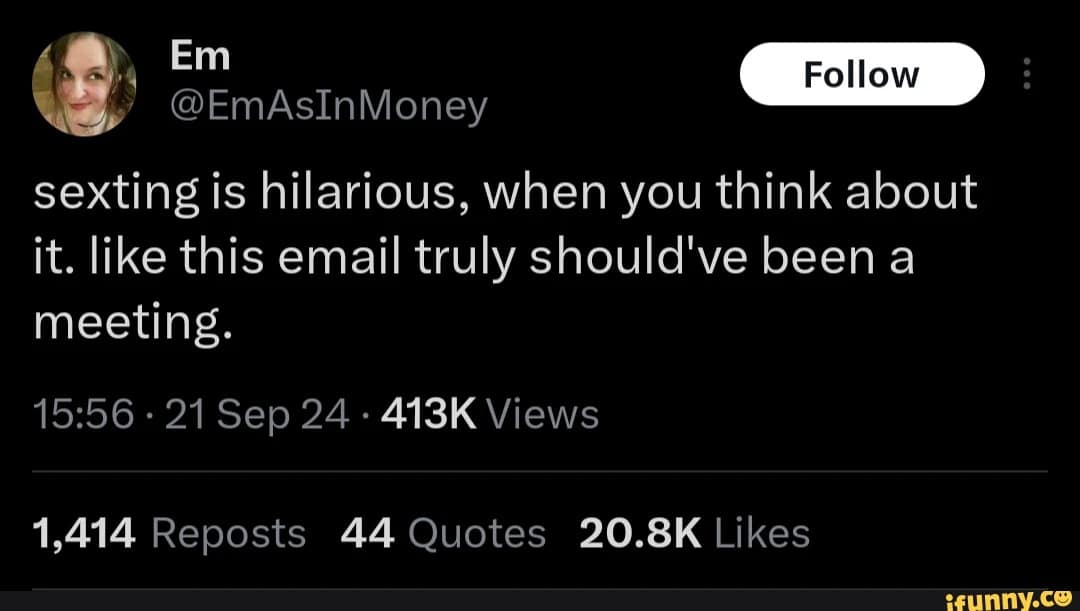Viewport: 1080px width, 611px height.
Task: Open the "Reposts" label to view reposters
Action: coord(228,533)
